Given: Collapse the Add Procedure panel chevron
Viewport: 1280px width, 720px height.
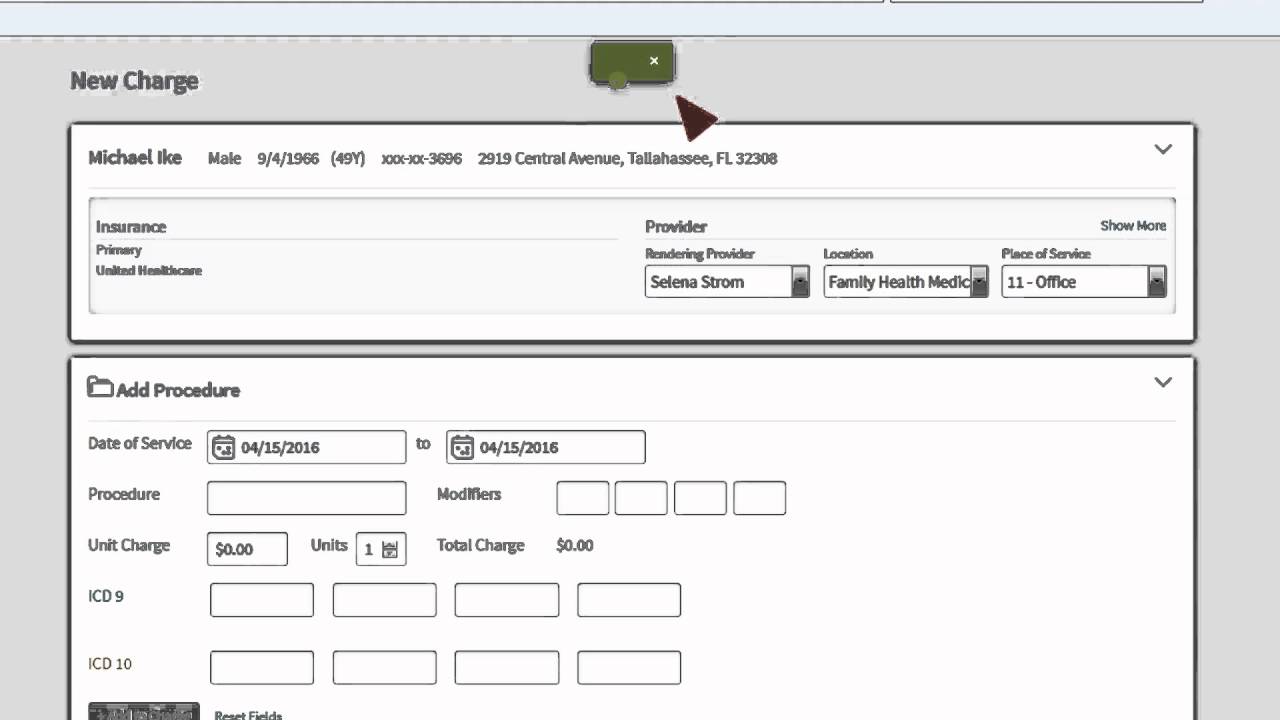Looking at the screenshot, I should [1163, 382].
